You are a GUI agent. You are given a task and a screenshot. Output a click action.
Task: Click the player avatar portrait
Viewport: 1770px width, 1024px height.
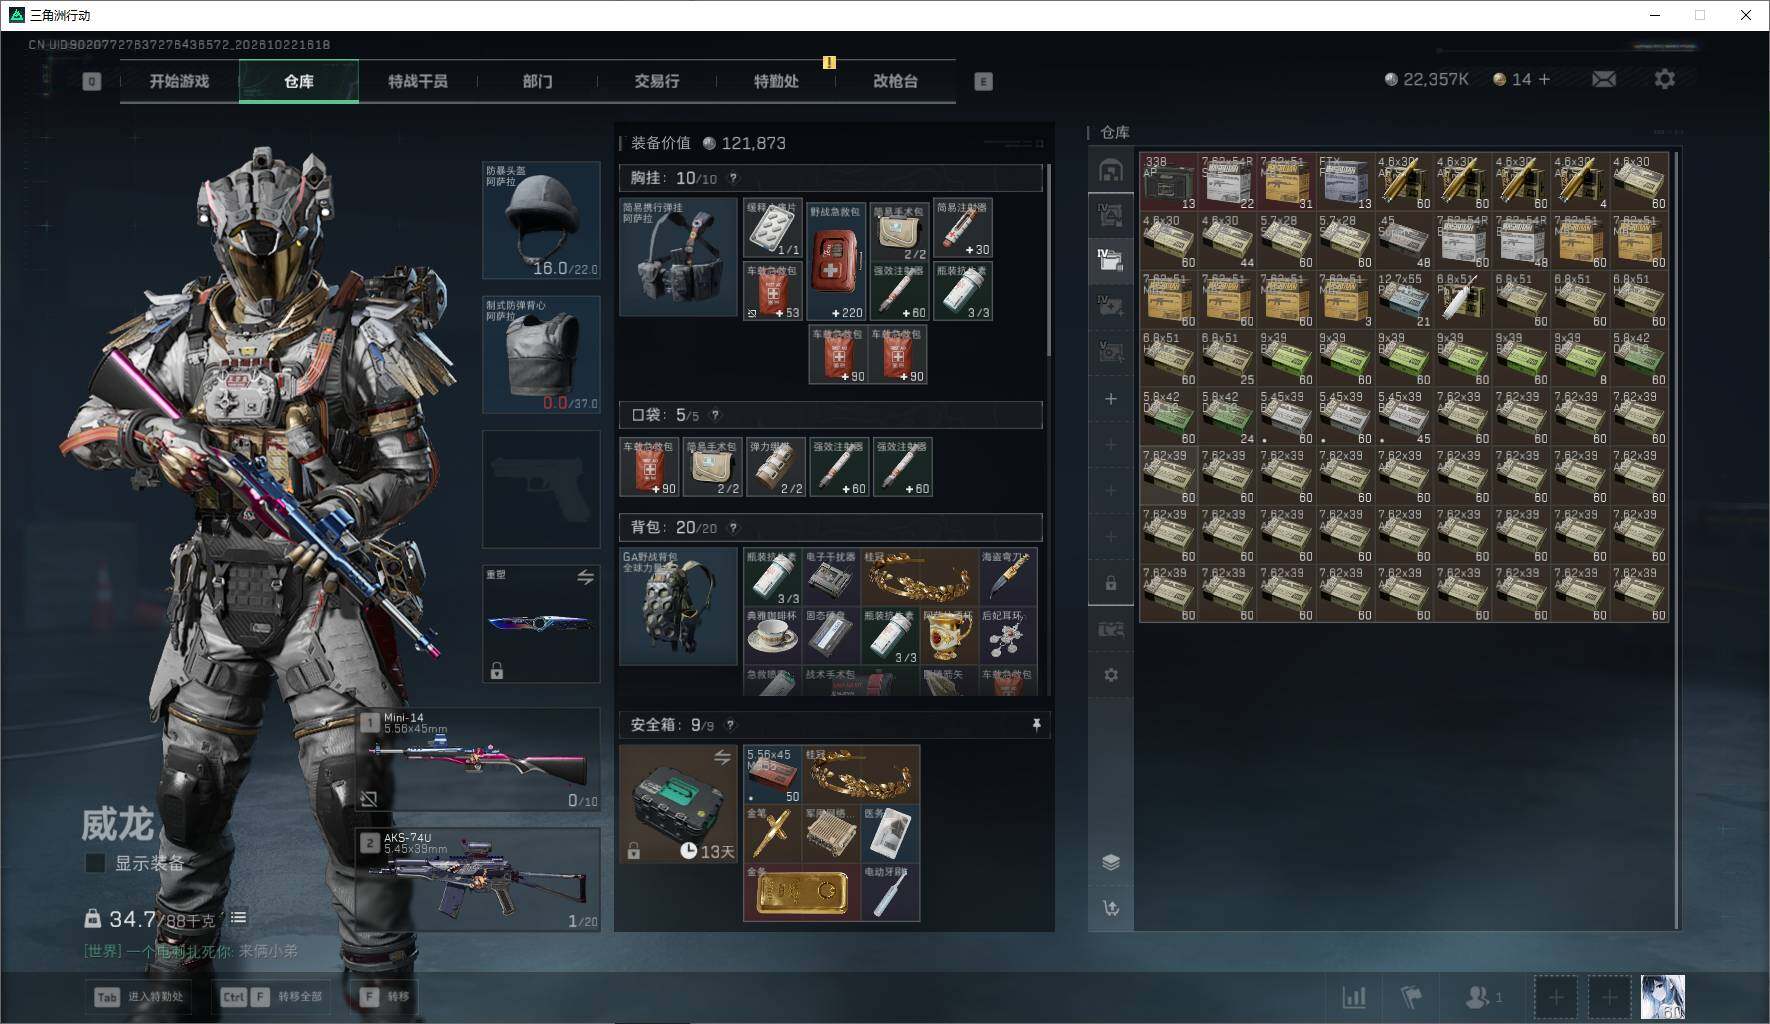point(1663,997)
